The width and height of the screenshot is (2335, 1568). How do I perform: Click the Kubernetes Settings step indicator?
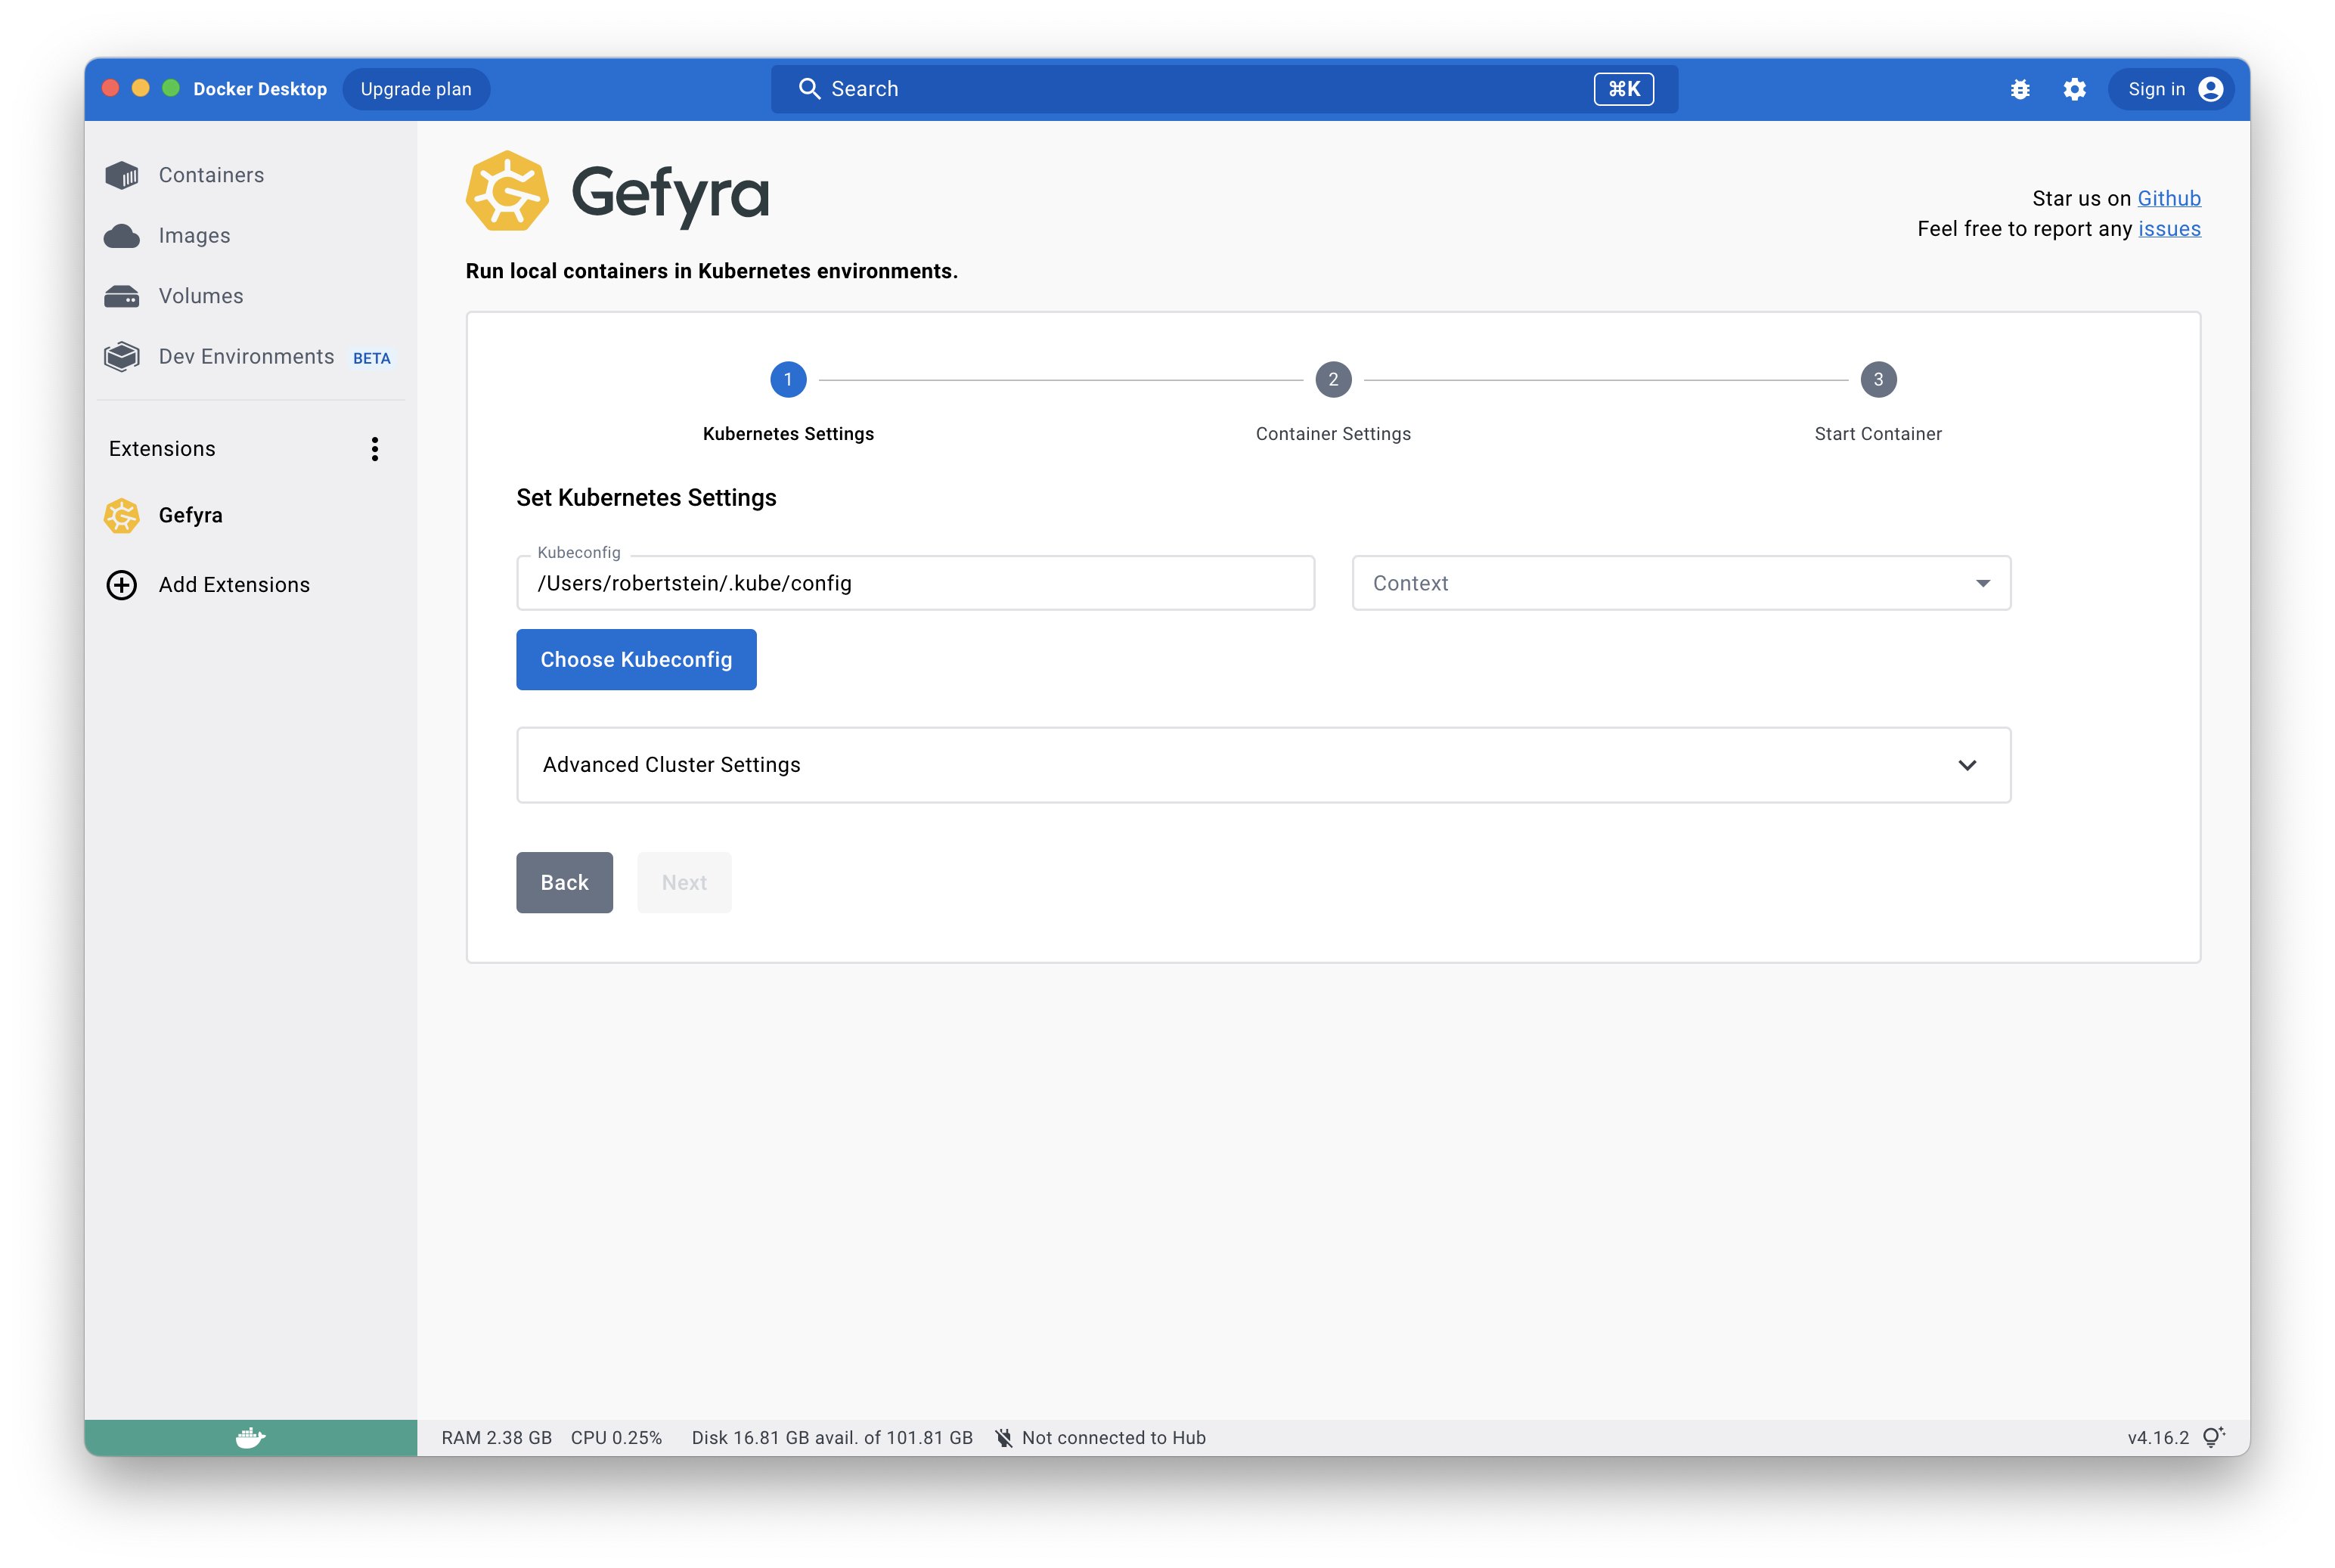788,380
